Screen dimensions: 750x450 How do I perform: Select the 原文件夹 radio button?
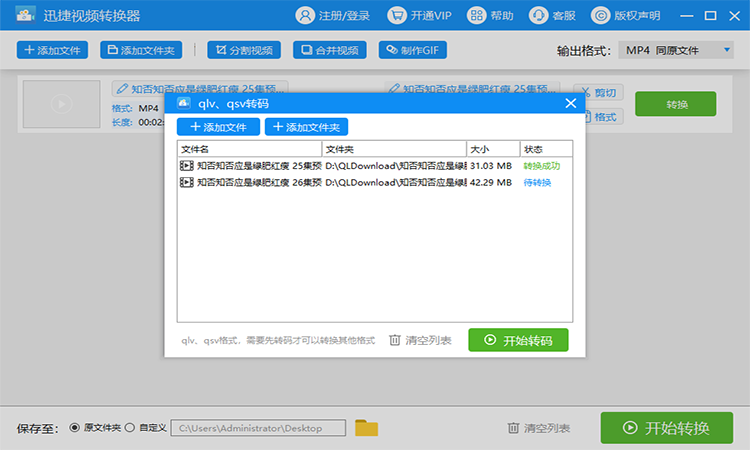[75, 428]
